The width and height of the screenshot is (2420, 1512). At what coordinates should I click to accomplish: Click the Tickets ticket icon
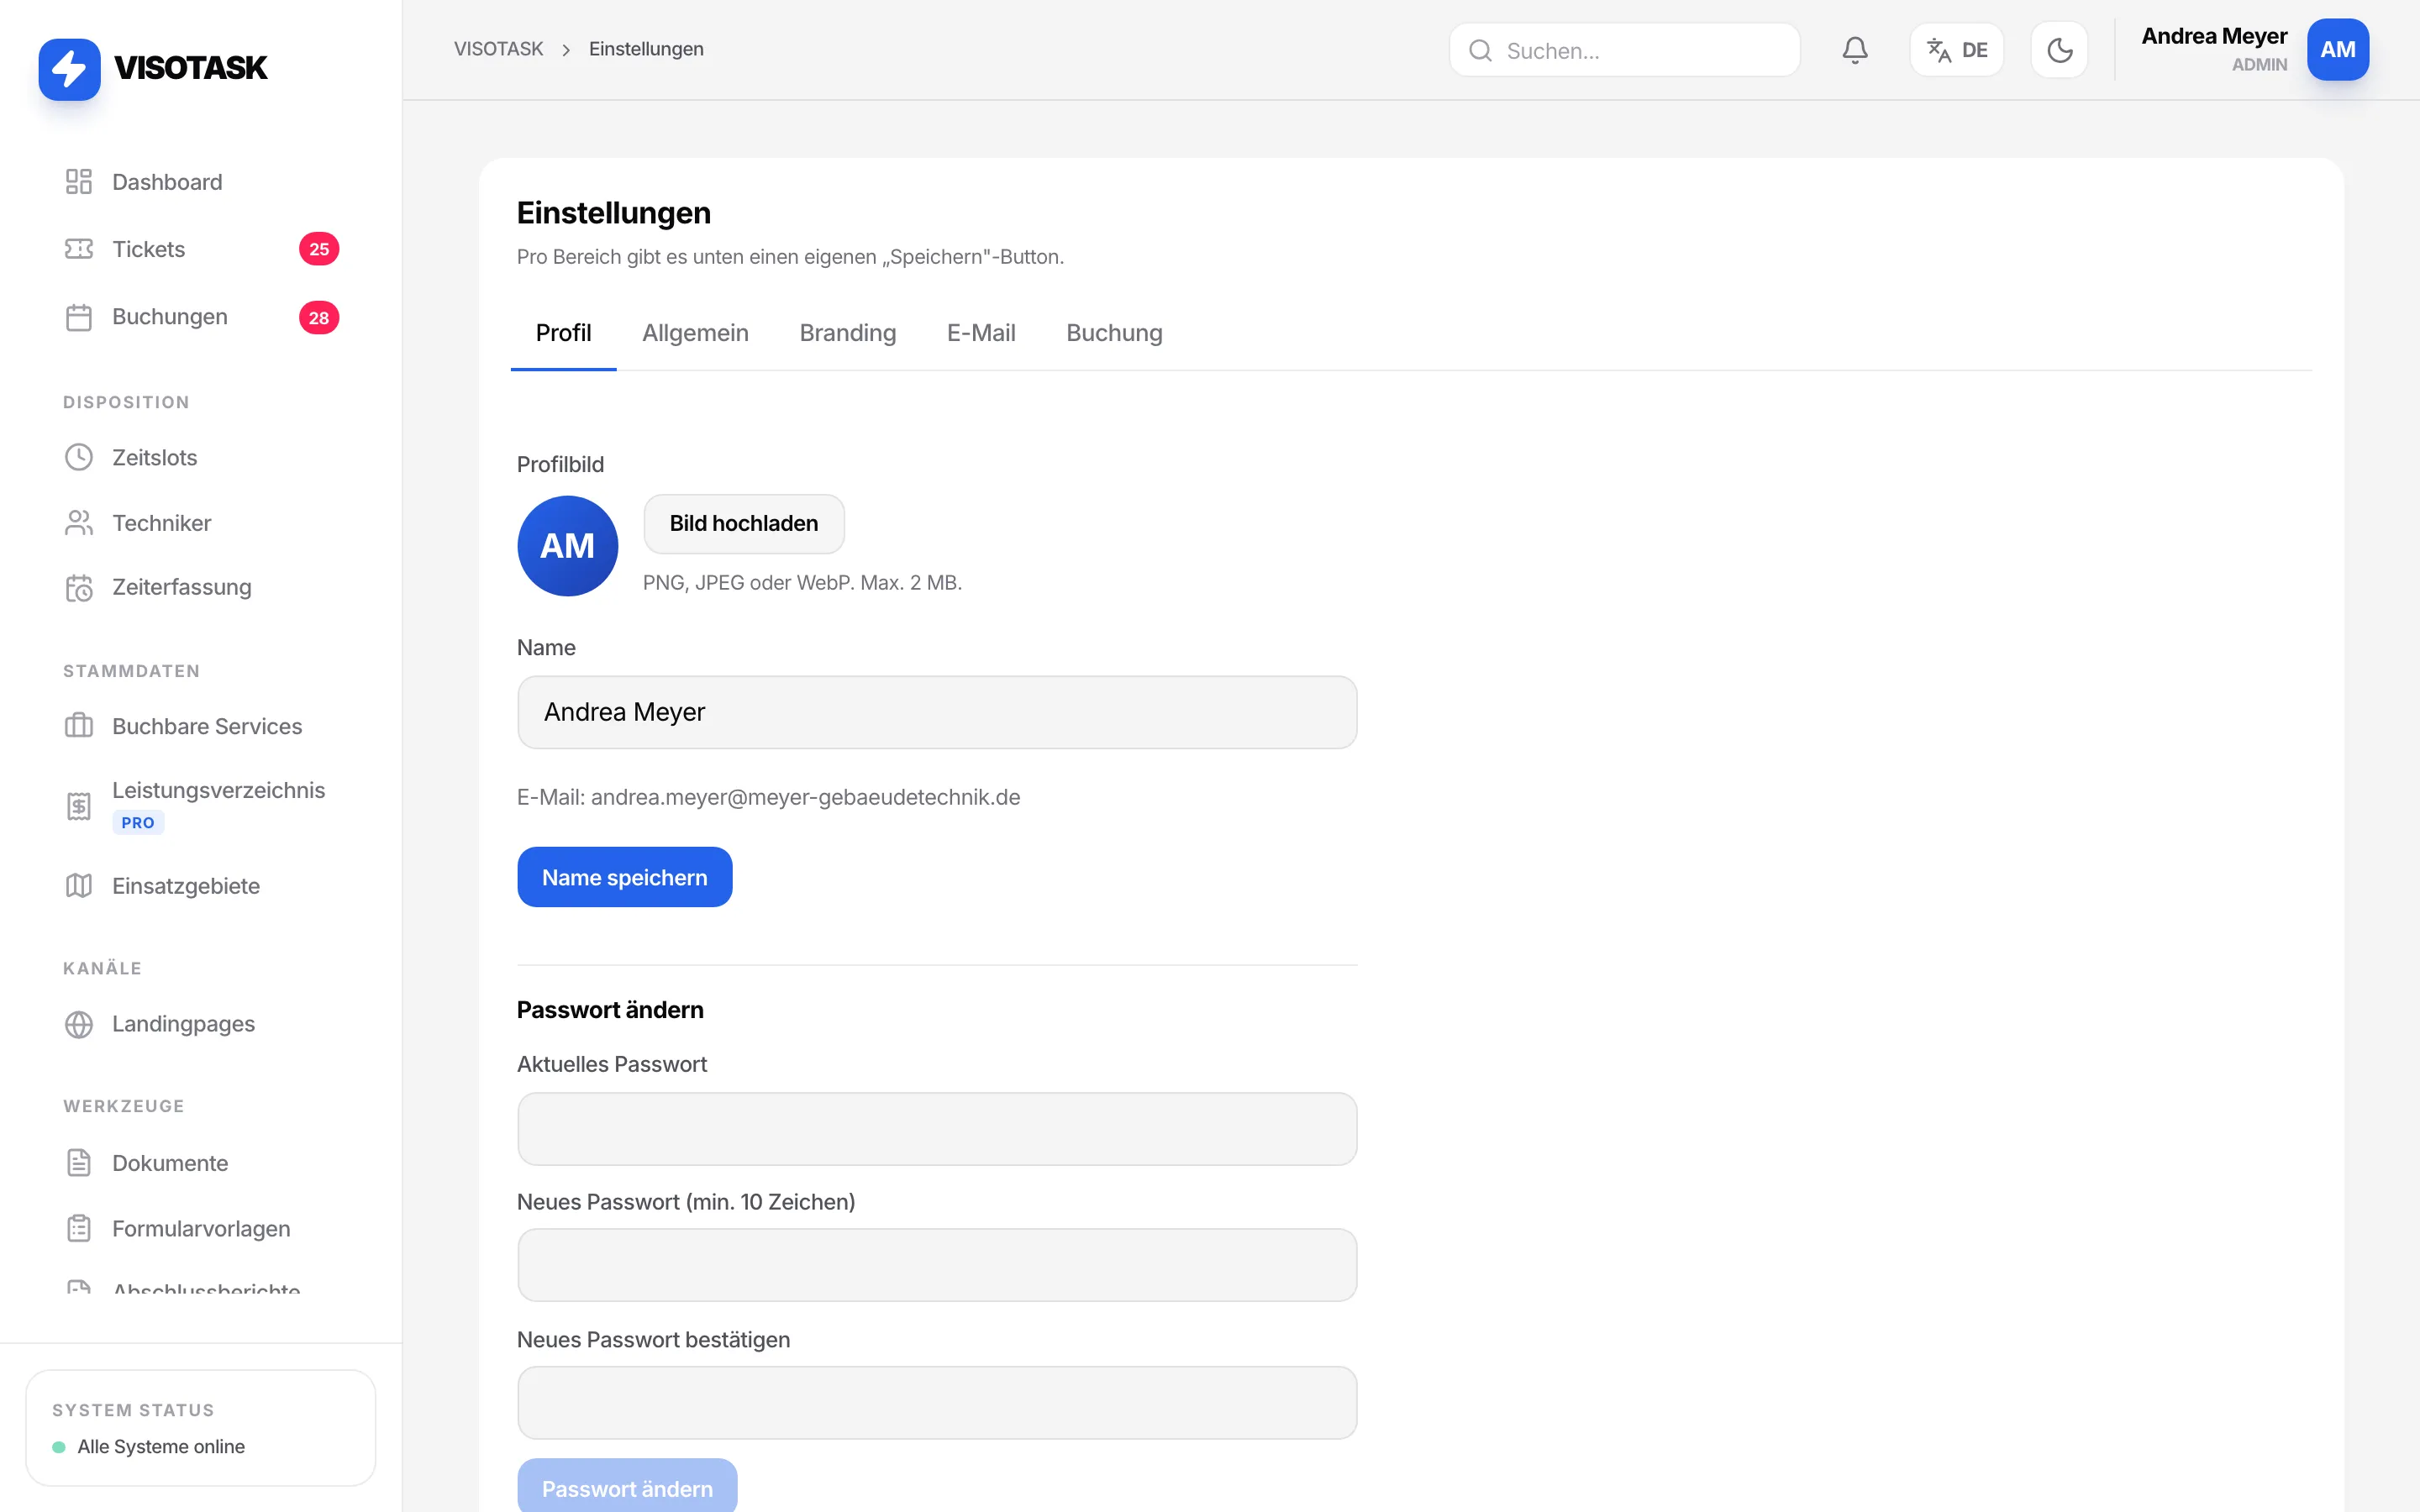[79, 249]
